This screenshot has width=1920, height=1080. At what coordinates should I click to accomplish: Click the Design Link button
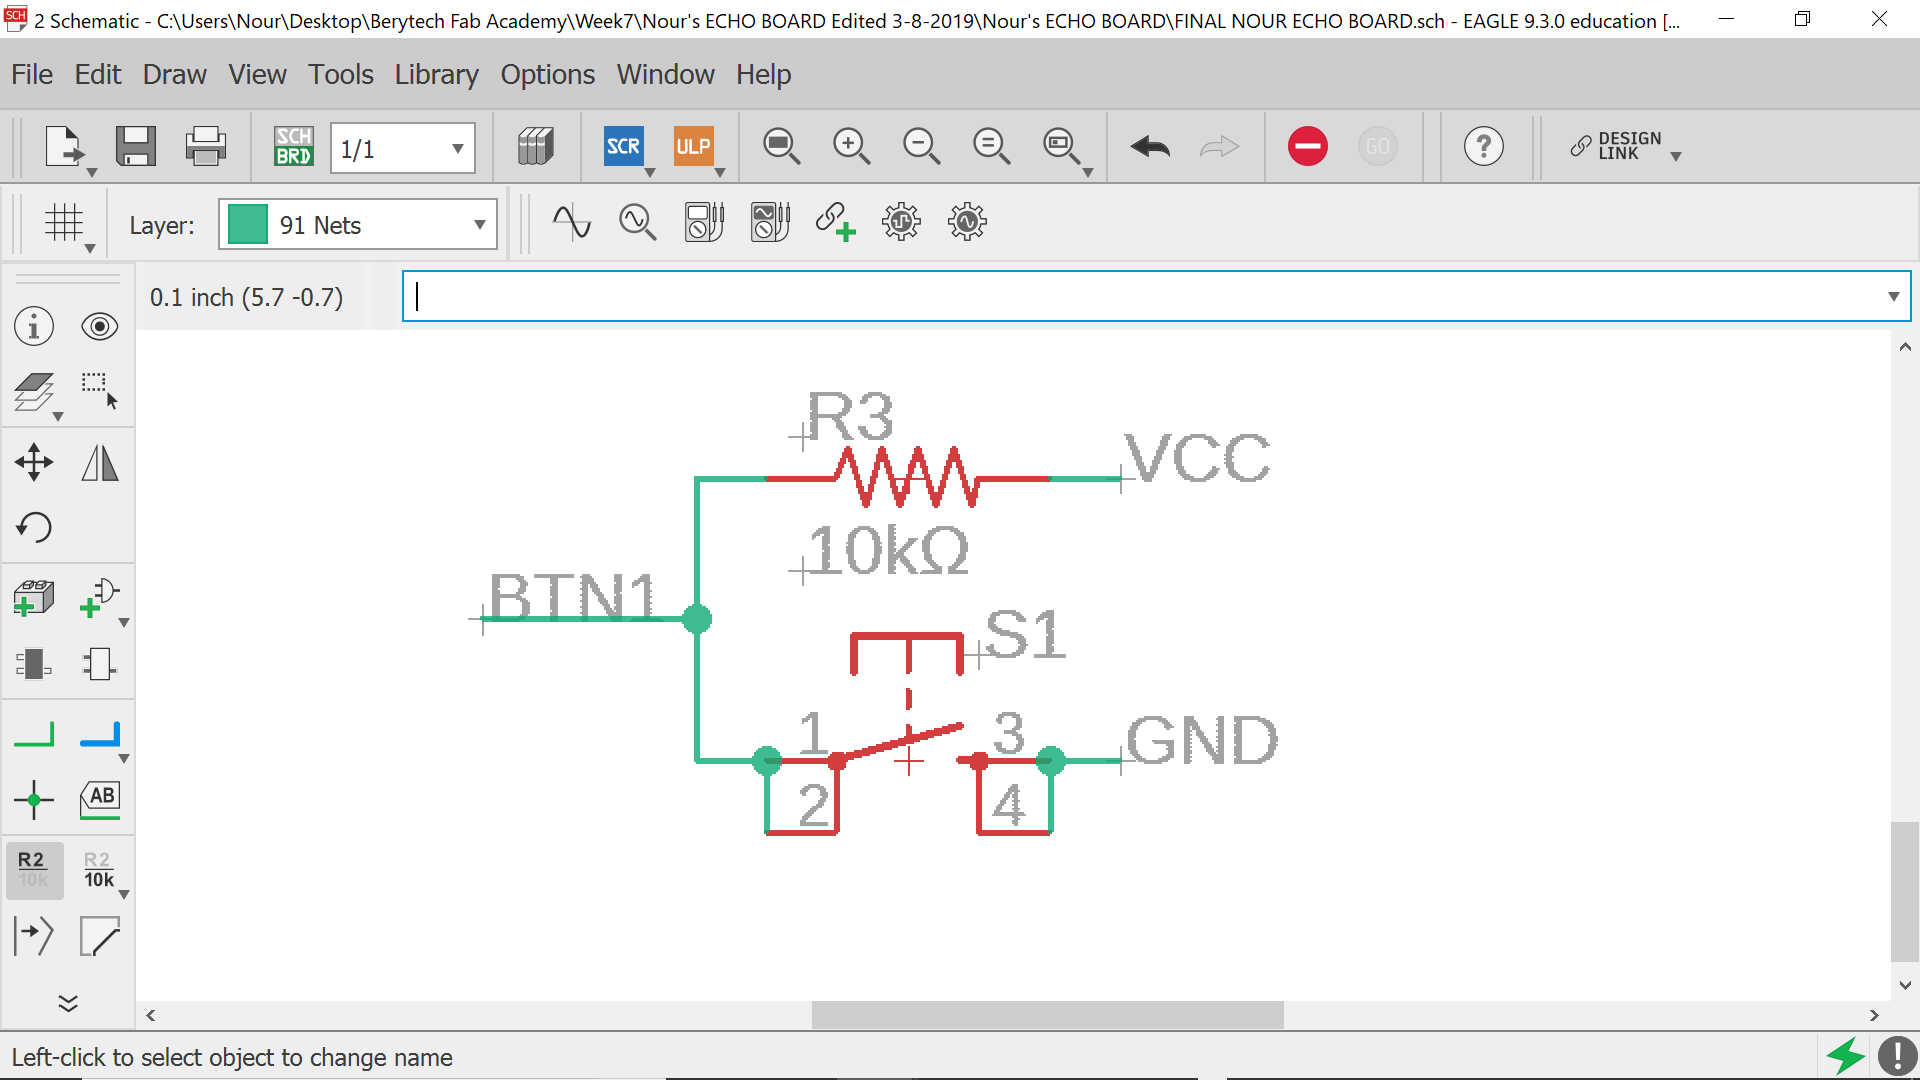pos(1624,147)
